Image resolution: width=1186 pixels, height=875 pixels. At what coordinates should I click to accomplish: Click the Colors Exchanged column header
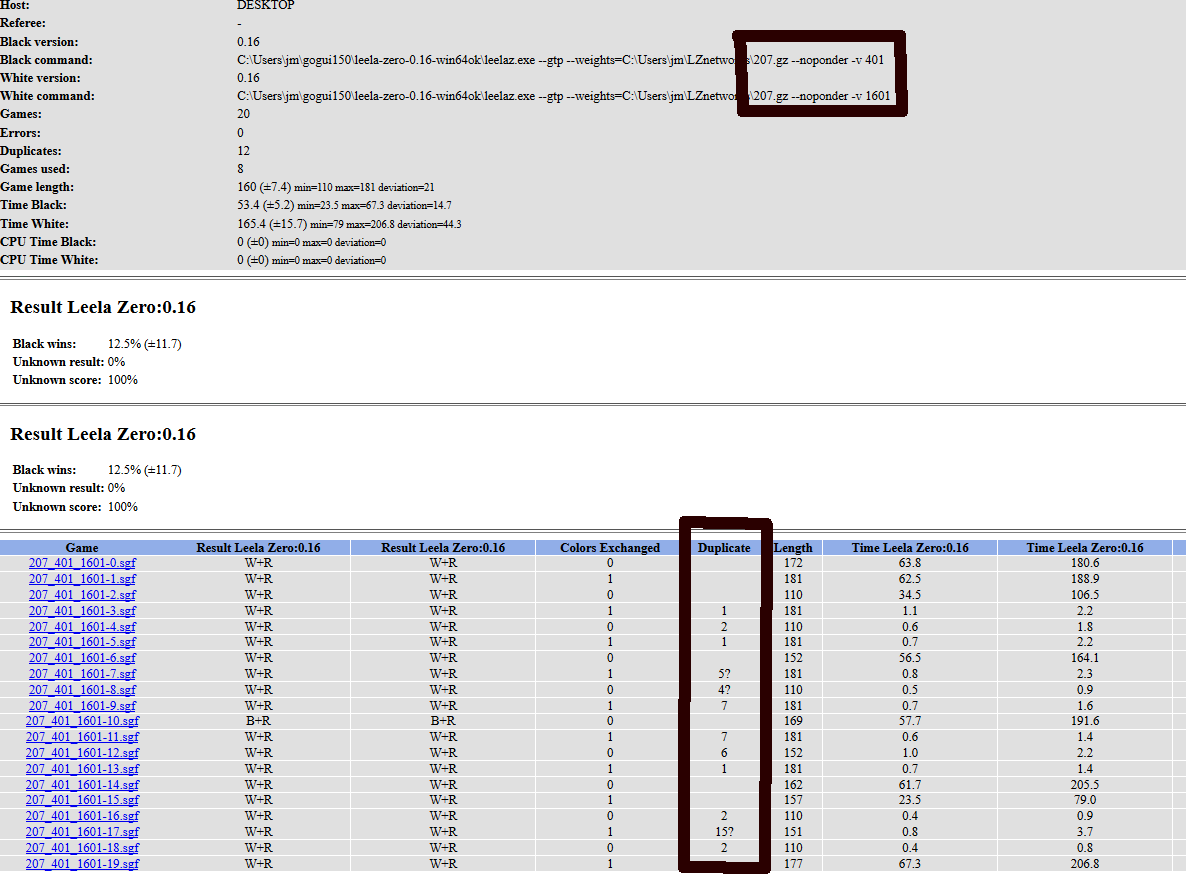coord(610,548)
